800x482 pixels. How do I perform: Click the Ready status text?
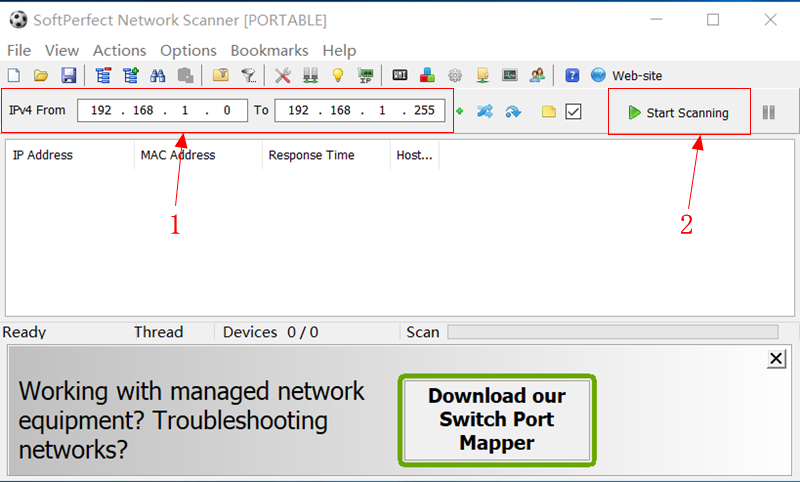click(x=24, y=332)
